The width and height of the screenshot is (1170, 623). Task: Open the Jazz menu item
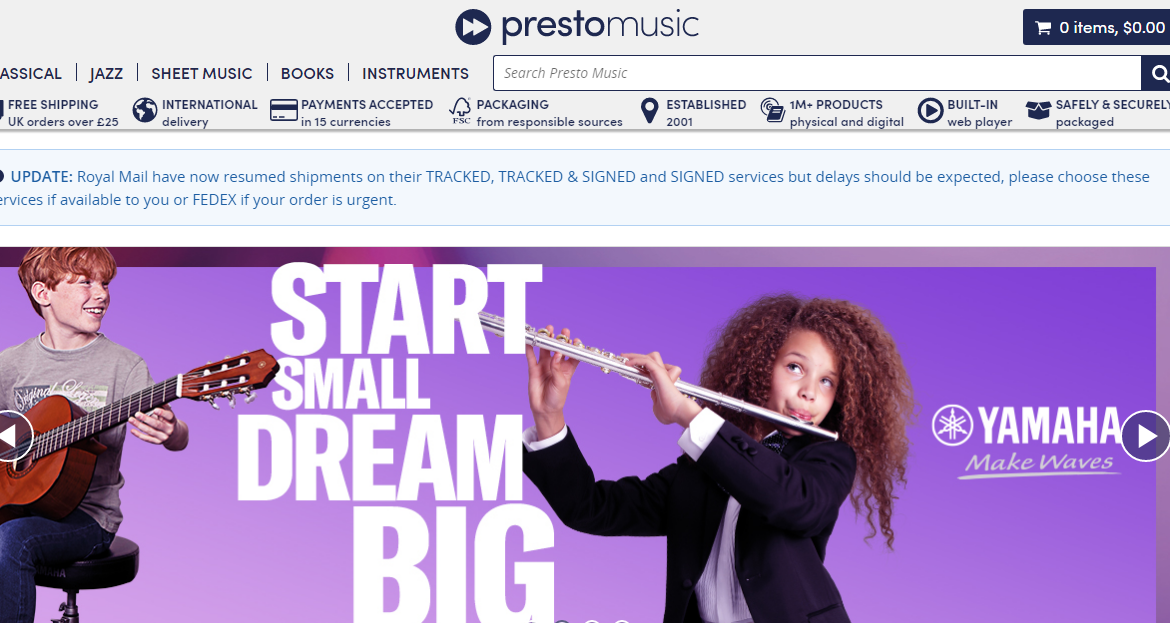(x=106, y=73)
